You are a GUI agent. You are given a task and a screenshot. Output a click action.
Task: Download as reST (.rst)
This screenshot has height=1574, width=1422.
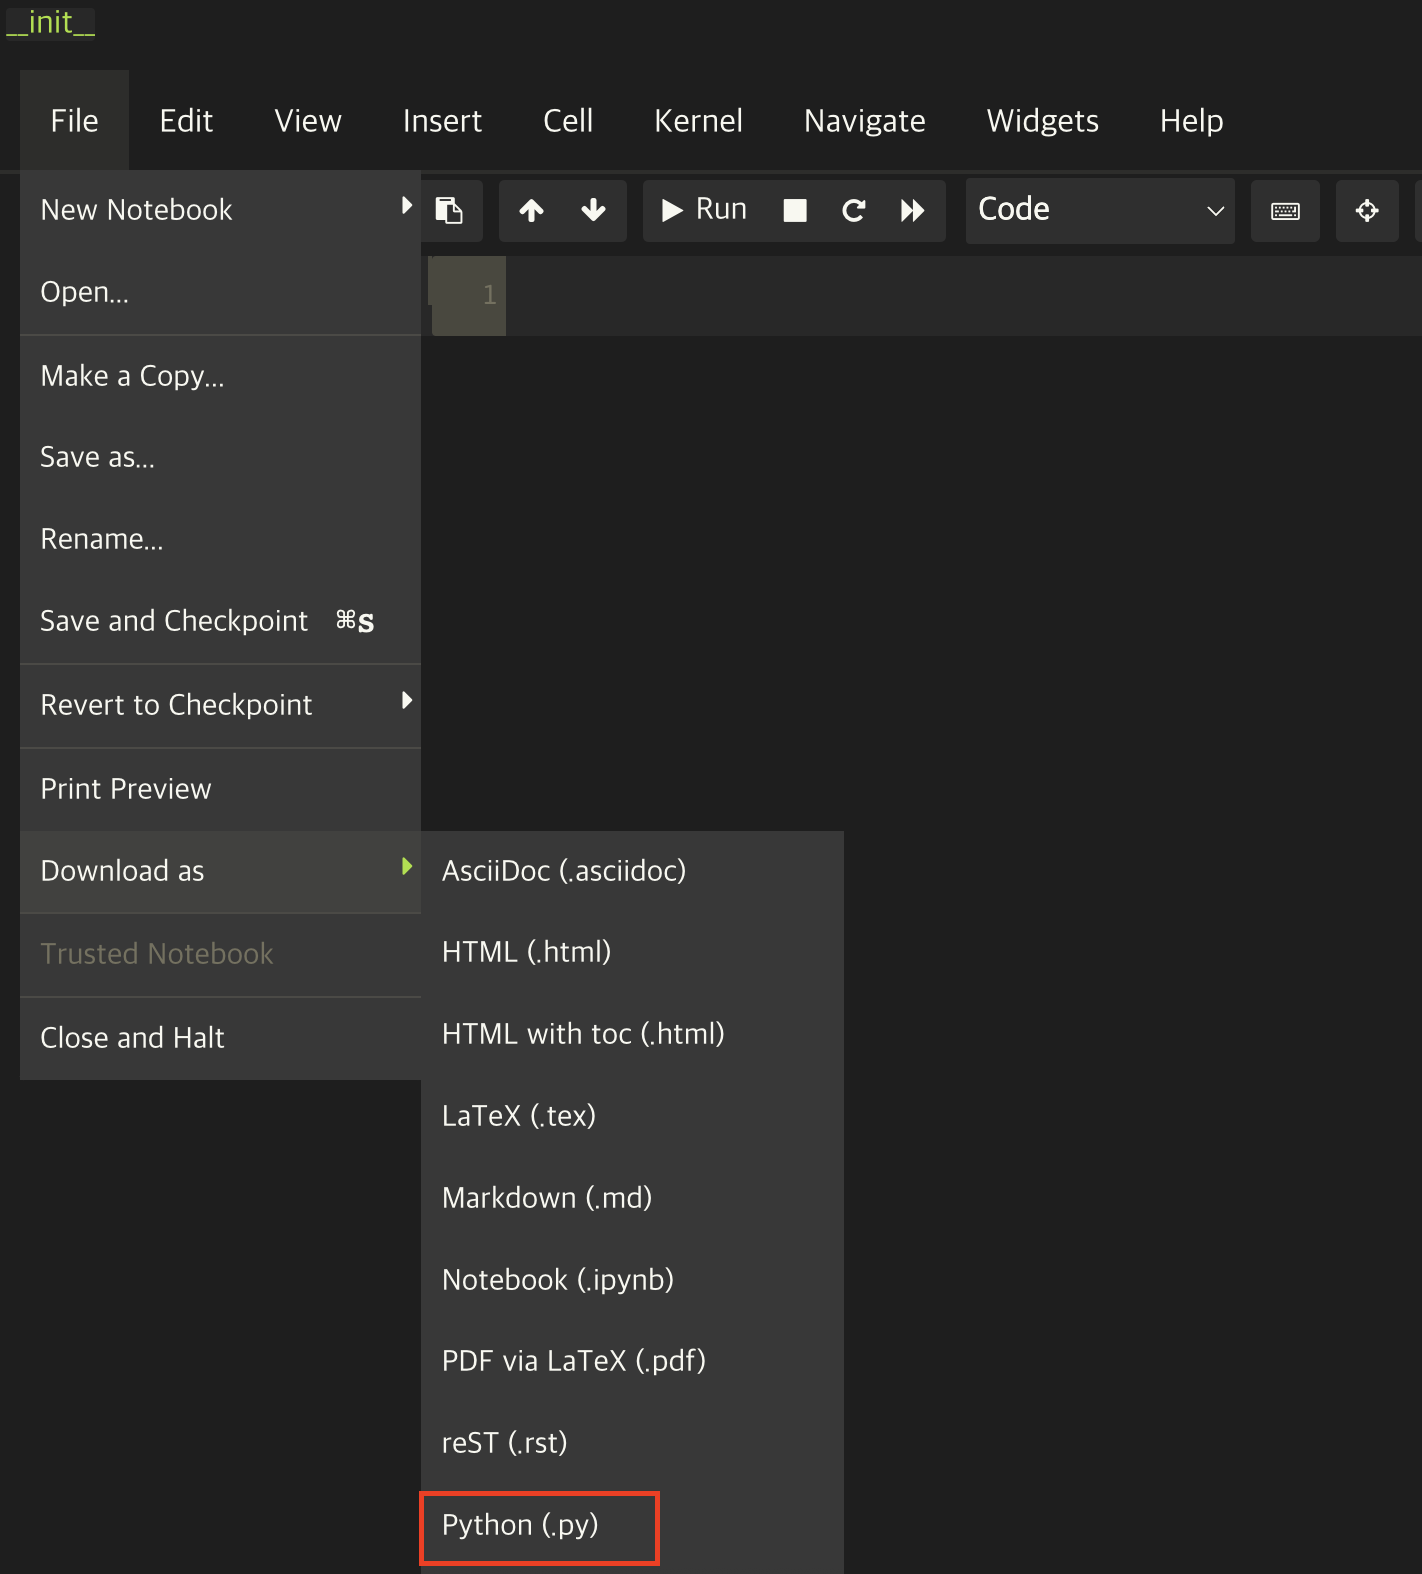click(x=632, y=1443)
